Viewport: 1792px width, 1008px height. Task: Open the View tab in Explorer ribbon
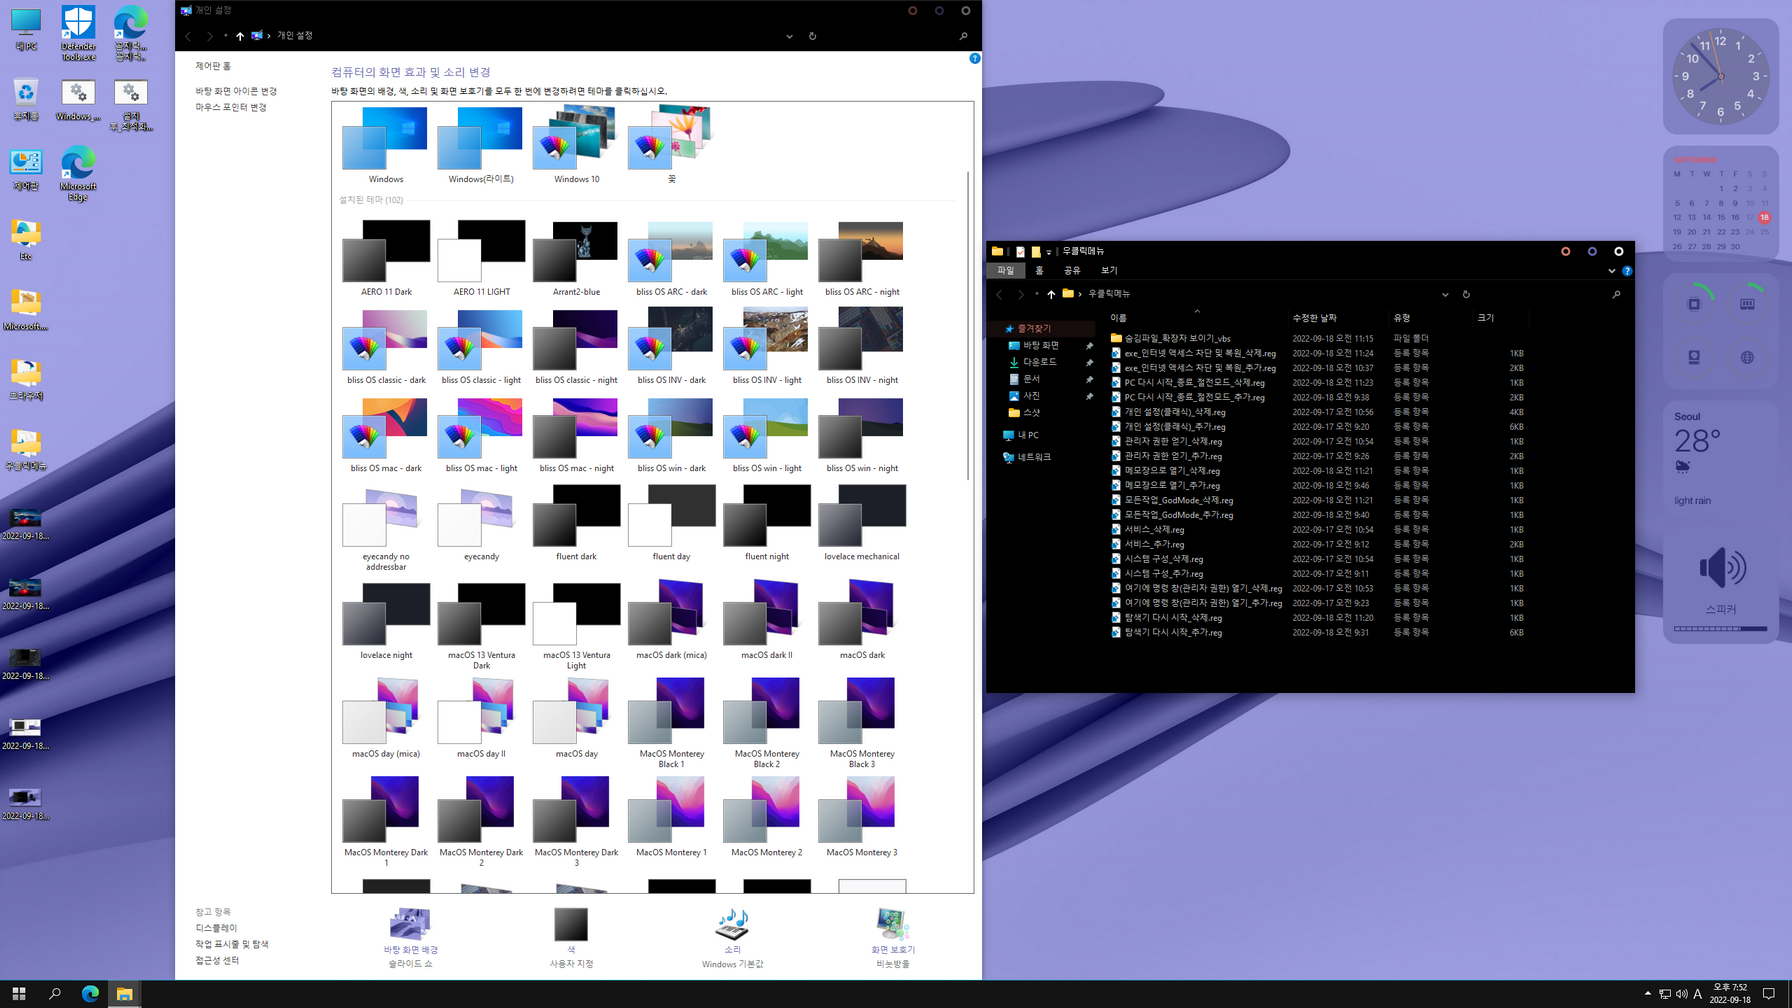point(1109,270)
